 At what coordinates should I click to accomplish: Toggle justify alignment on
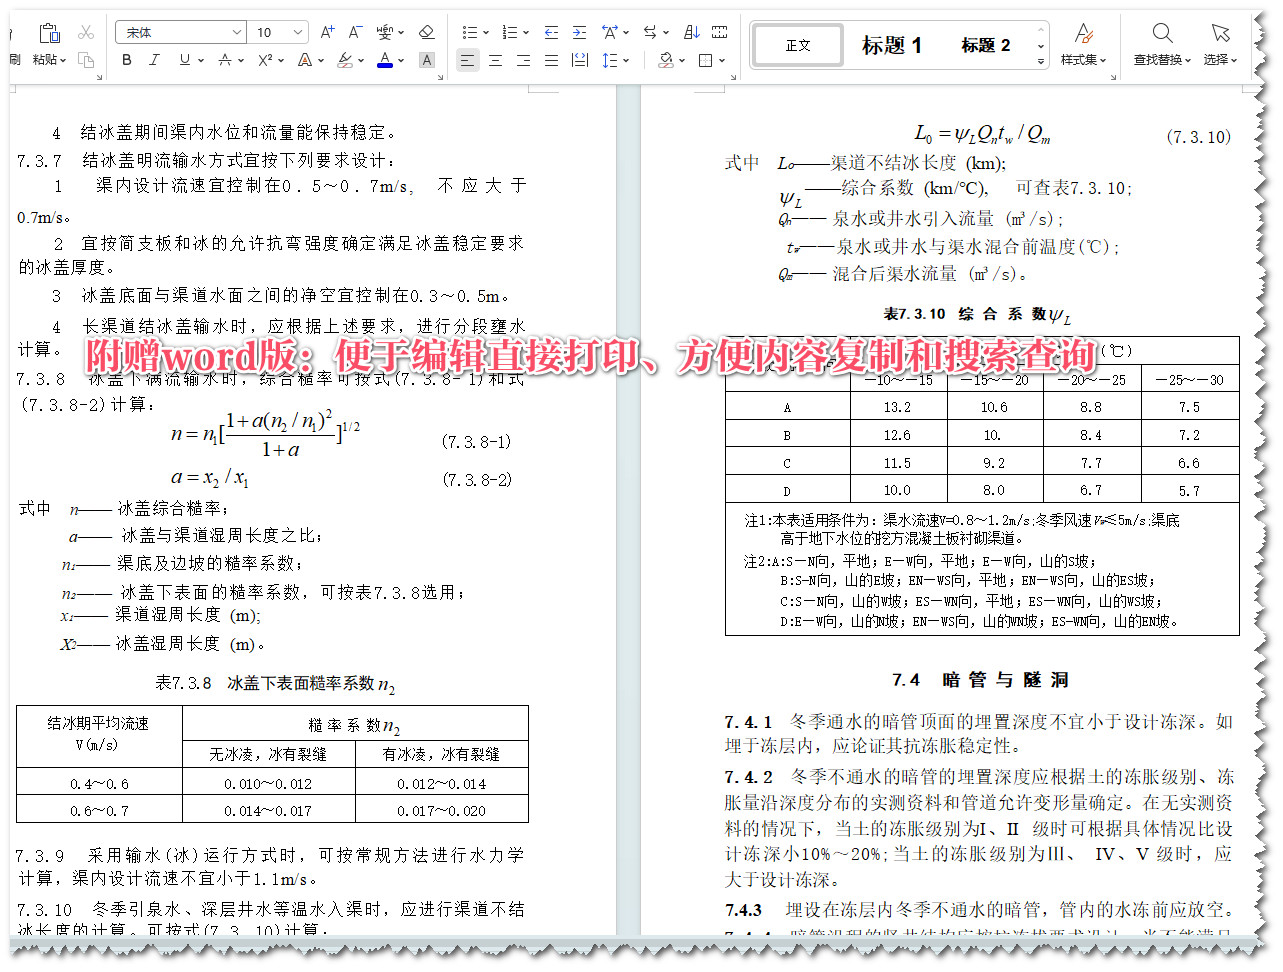549,59
